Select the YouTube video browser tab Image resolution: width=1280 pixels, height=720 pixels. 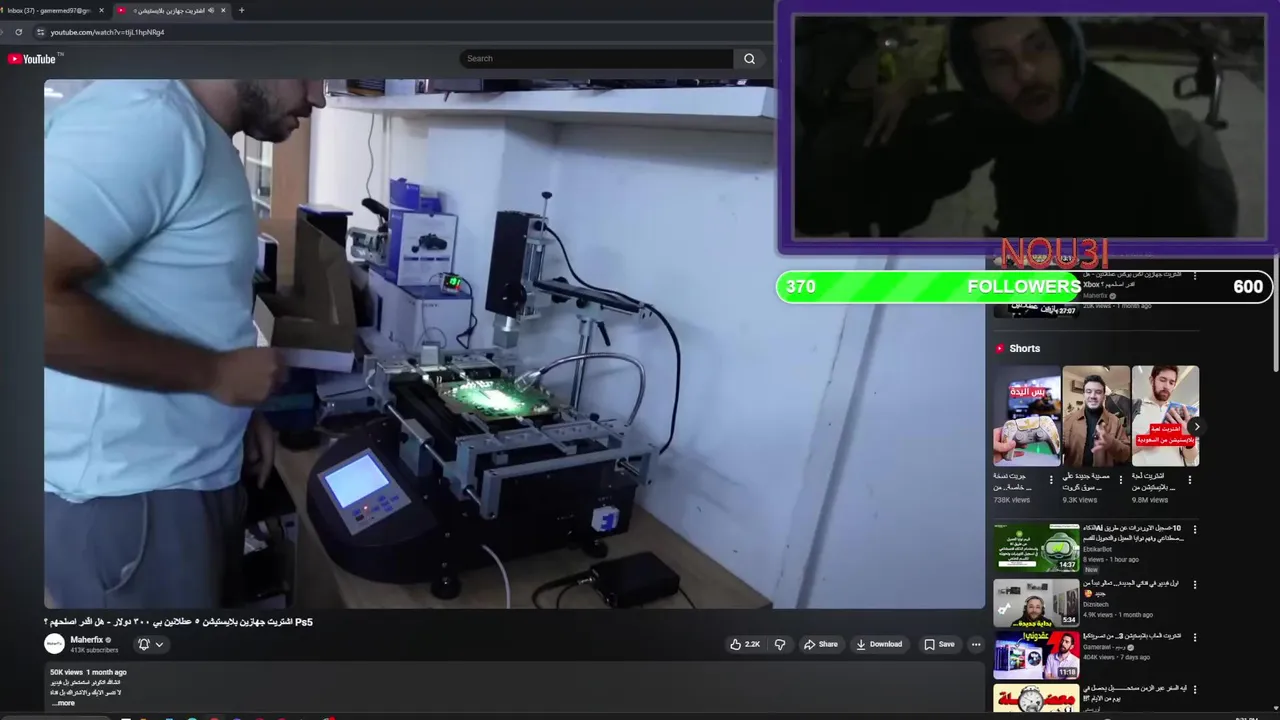pyautogui.click(x=170, y=10)
